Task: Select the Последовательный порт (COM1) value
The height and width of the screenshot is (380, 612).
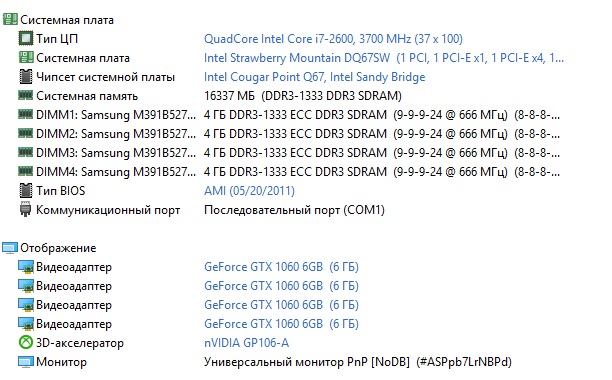Action: coord(294,210)
